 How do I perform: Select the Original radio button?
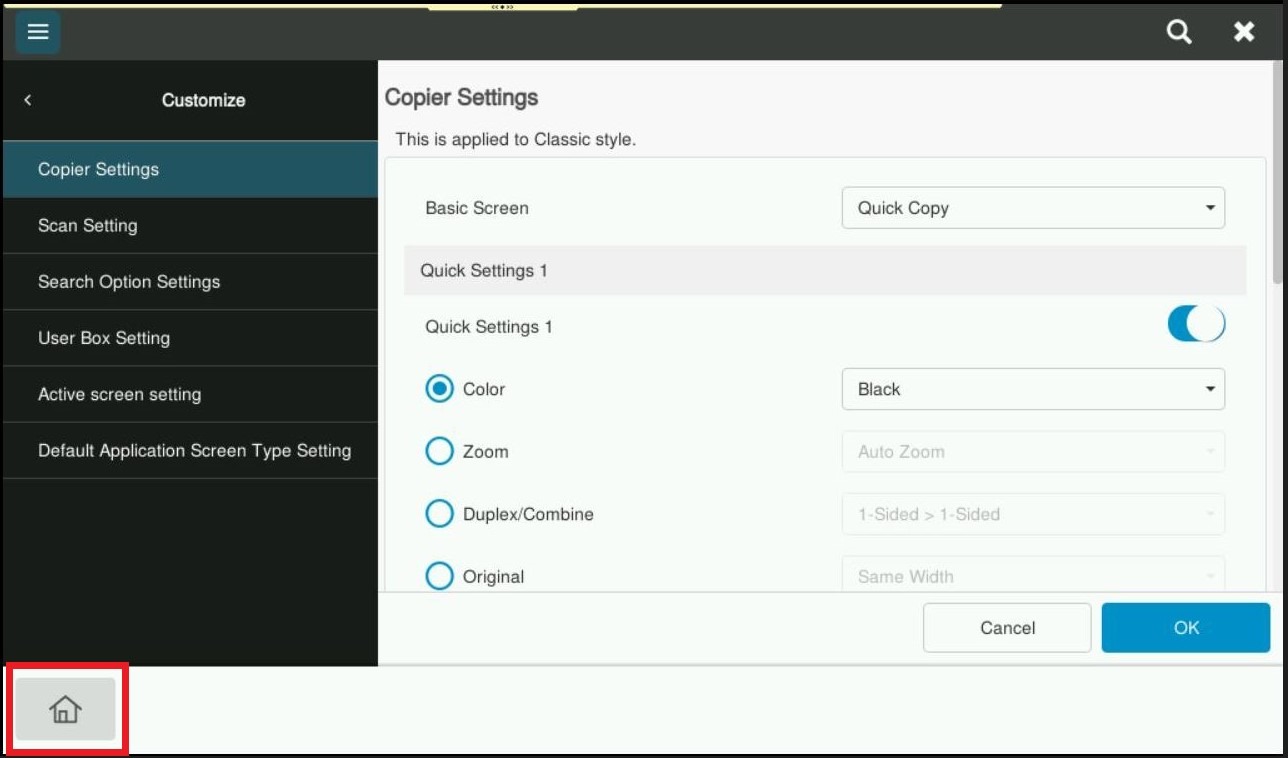tap(439, 576)
